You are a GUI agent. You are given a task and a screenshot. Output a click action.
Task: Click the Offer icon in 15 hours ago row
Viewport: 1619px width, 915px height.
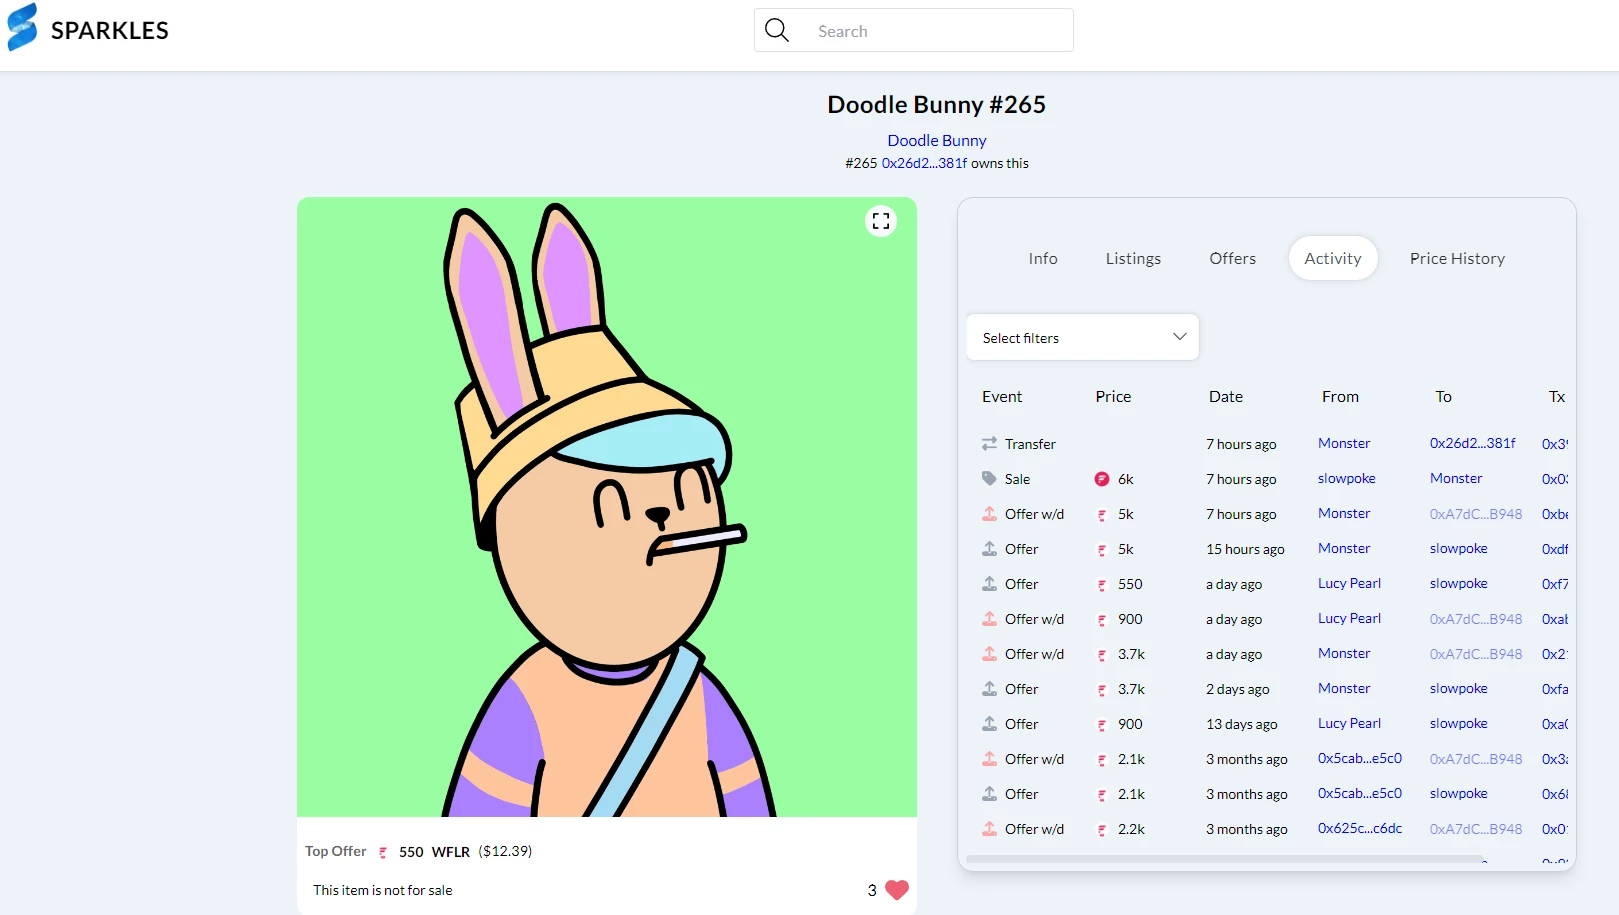tap(989, 548)
